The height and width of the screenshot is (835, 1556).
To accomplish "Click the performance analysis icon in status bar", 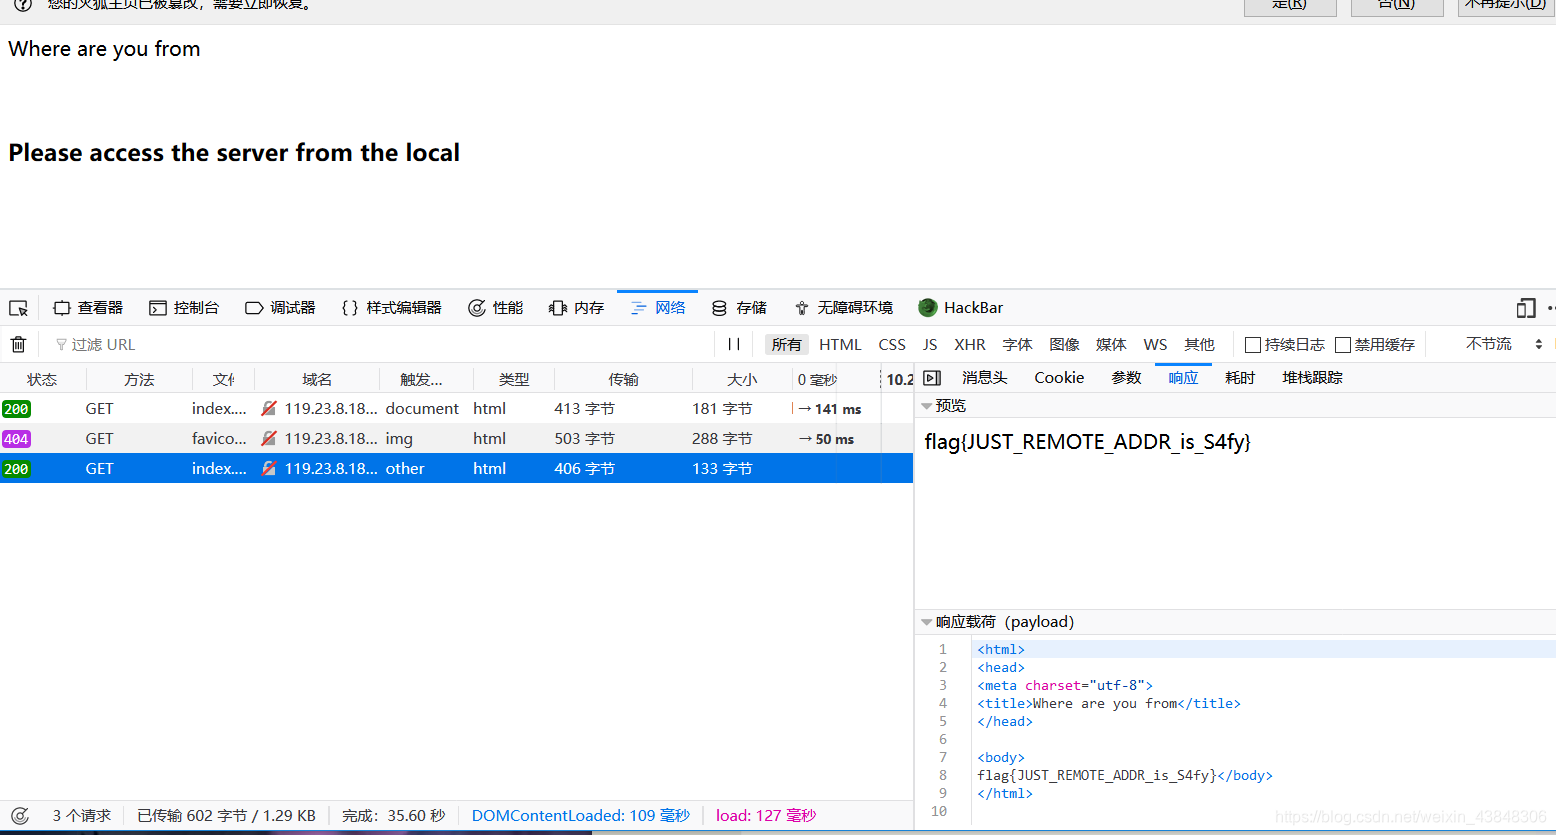I will click(19, 816).
